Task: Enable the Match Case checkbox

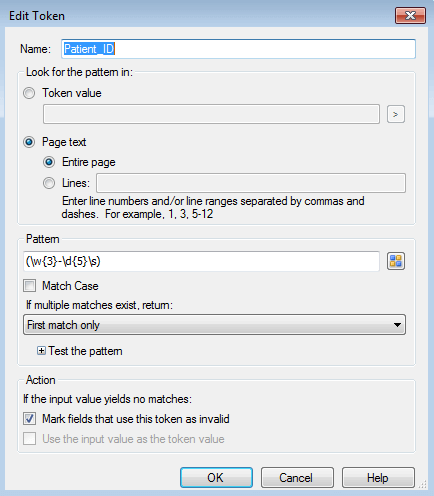Action: pos(29,286)
